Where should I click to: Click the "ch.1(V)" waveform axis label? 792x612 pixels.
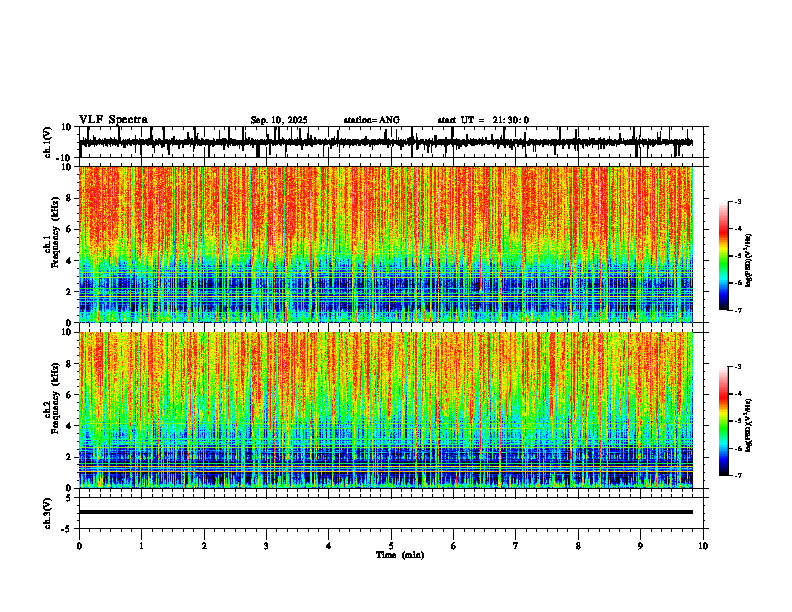tap(48, 142)
